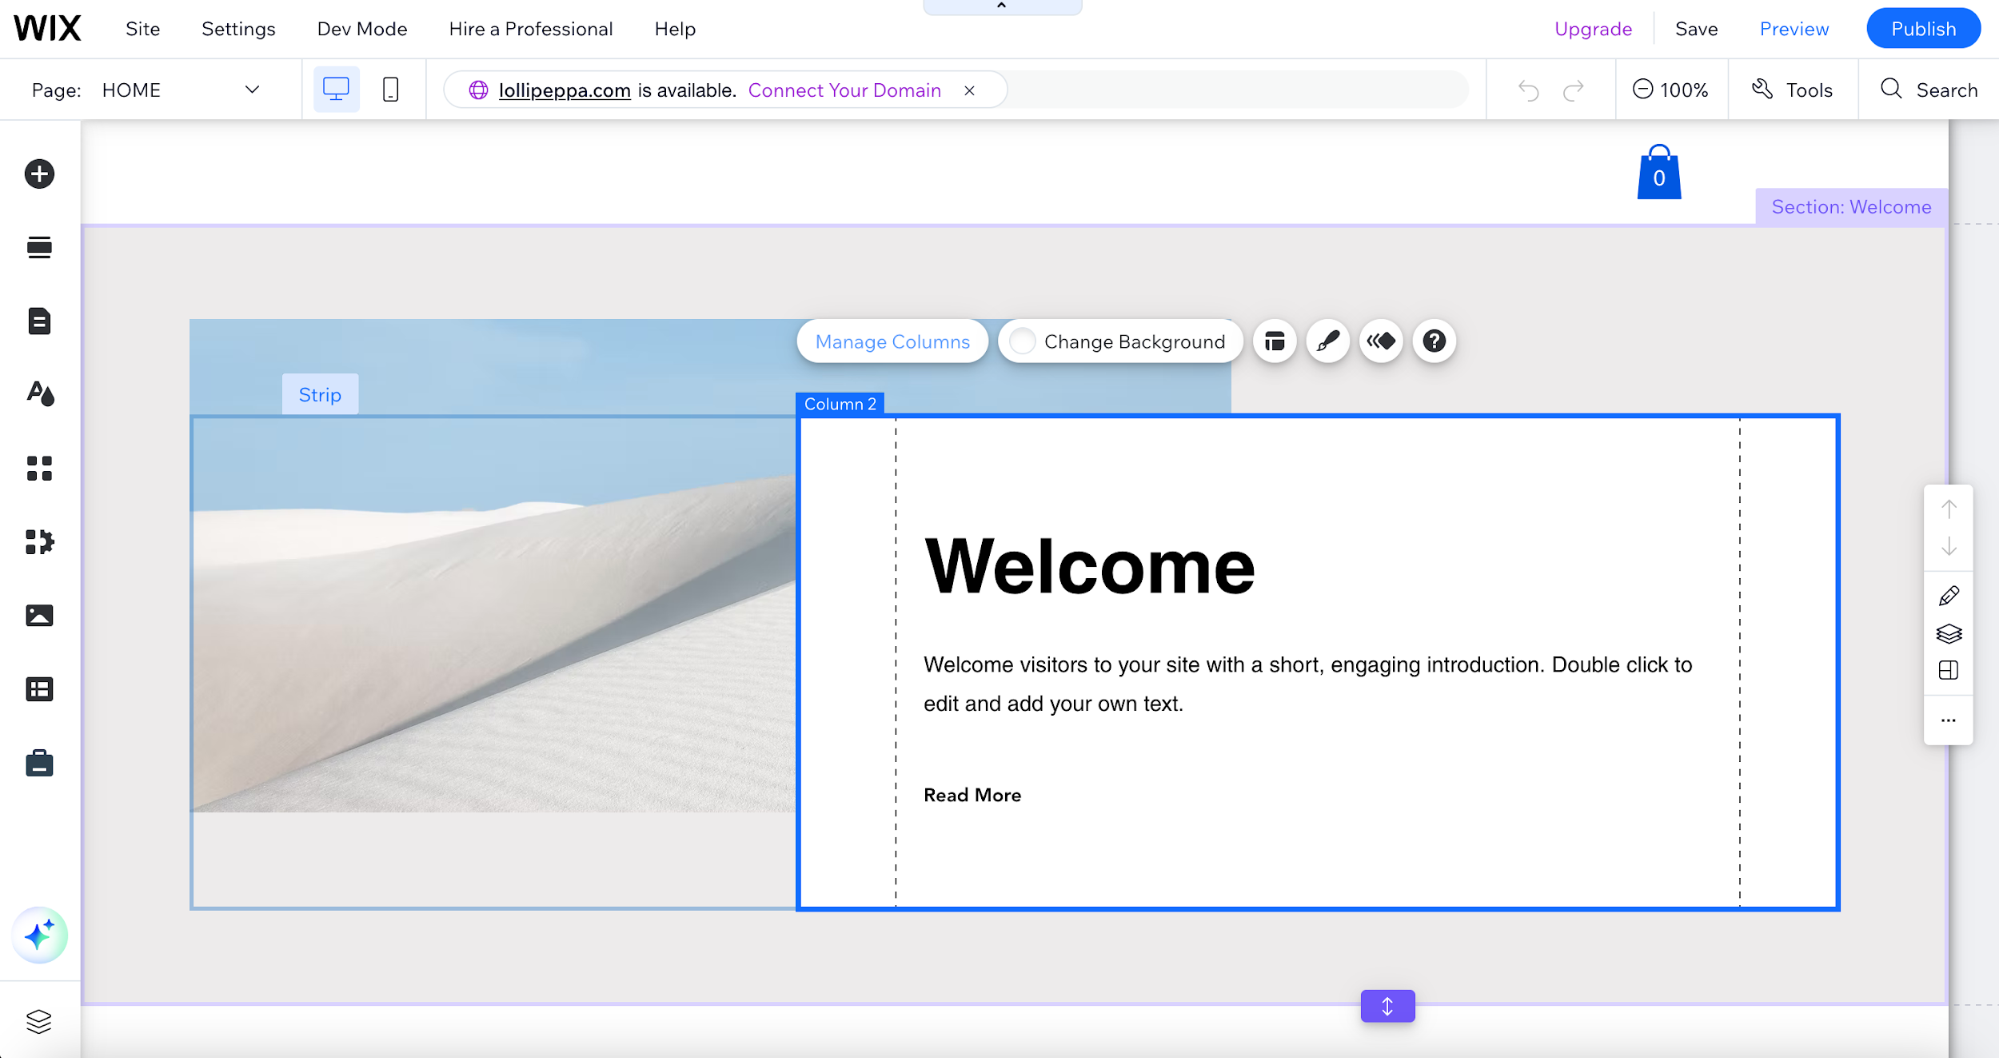Expand the more options dots in the right panel
This screenshot has height=1058, width=1999.
[x=1948, y=720]
